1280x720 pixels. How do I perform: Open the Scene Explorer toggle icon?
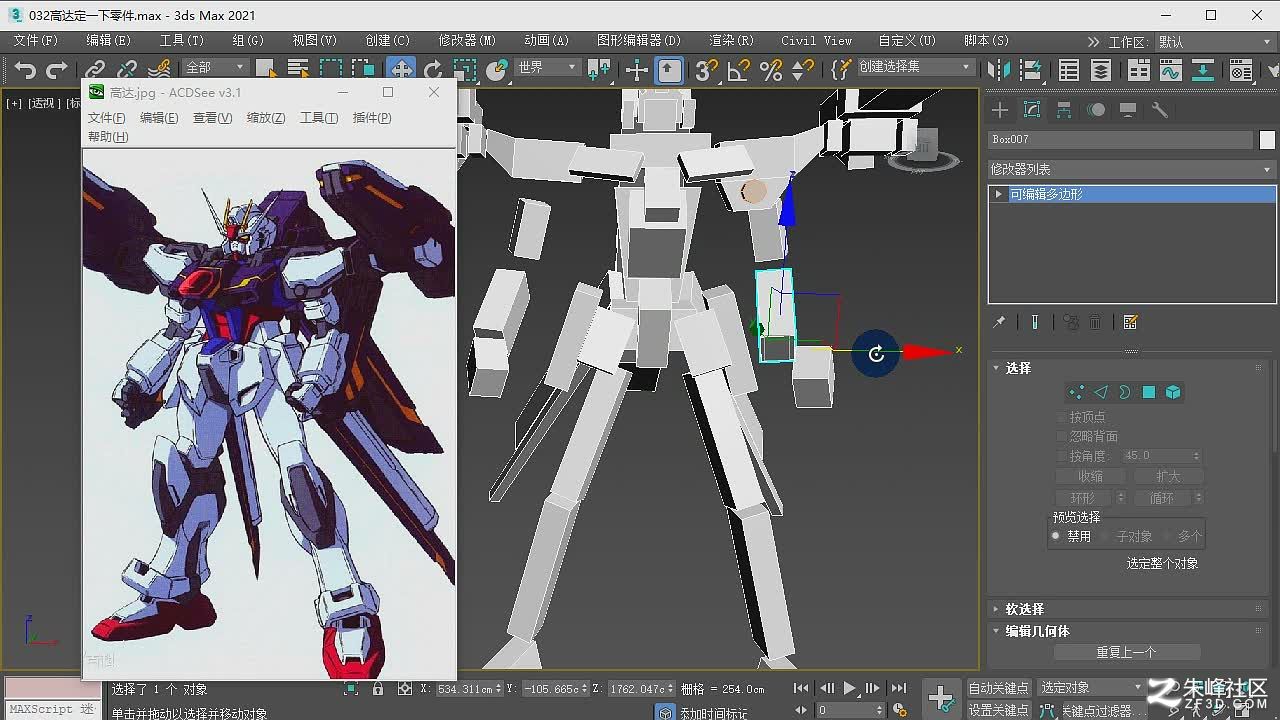click(1069, 70)
